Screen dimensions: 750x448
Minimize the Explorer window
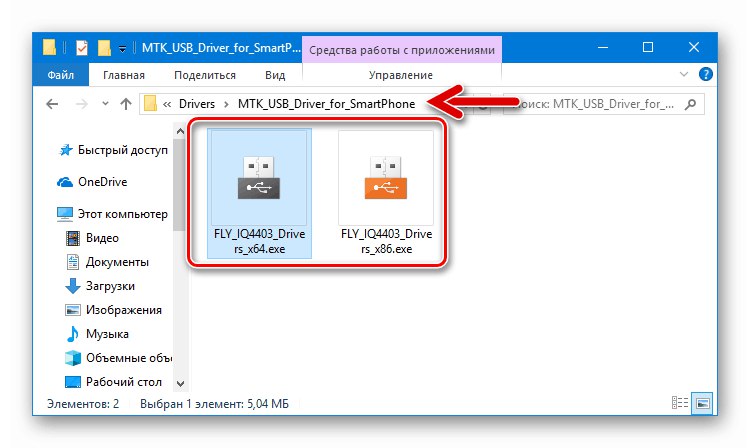pyautogui.click(x=603, y=47)
